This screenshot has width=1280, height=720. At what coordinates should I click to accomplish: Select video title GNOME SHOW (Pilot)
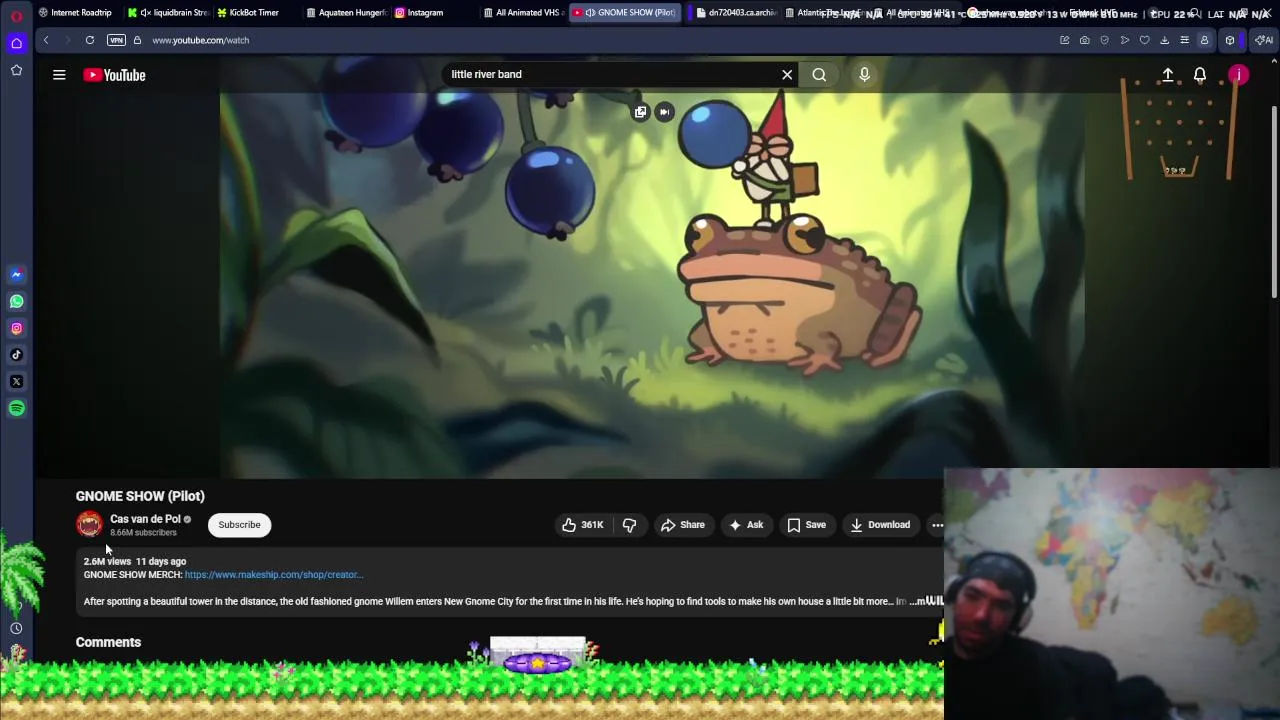coord(140,496)
